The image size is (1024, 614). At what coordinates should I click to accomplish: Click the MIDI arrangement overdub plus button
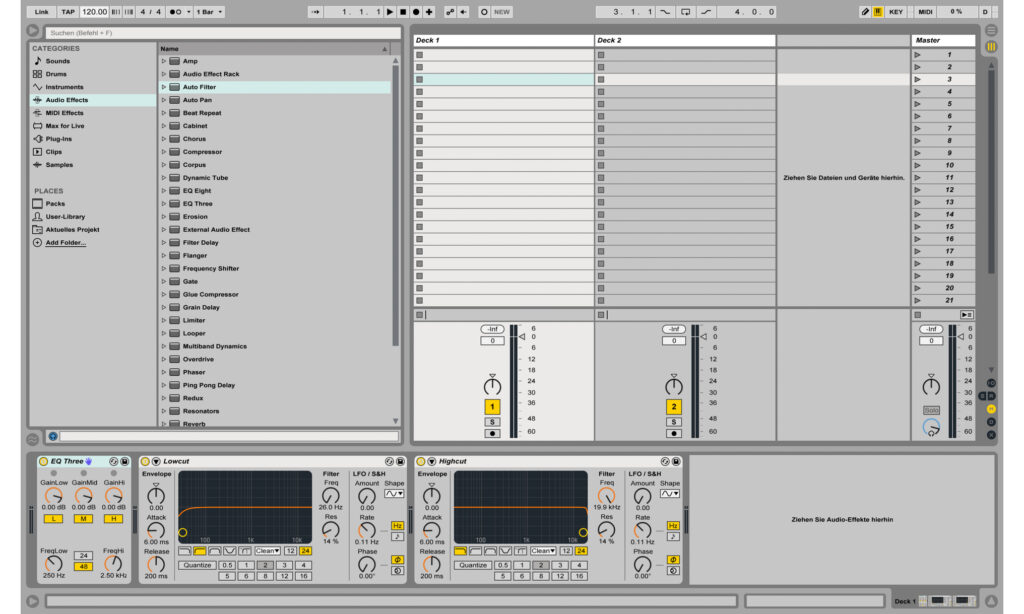pos(429,12)
